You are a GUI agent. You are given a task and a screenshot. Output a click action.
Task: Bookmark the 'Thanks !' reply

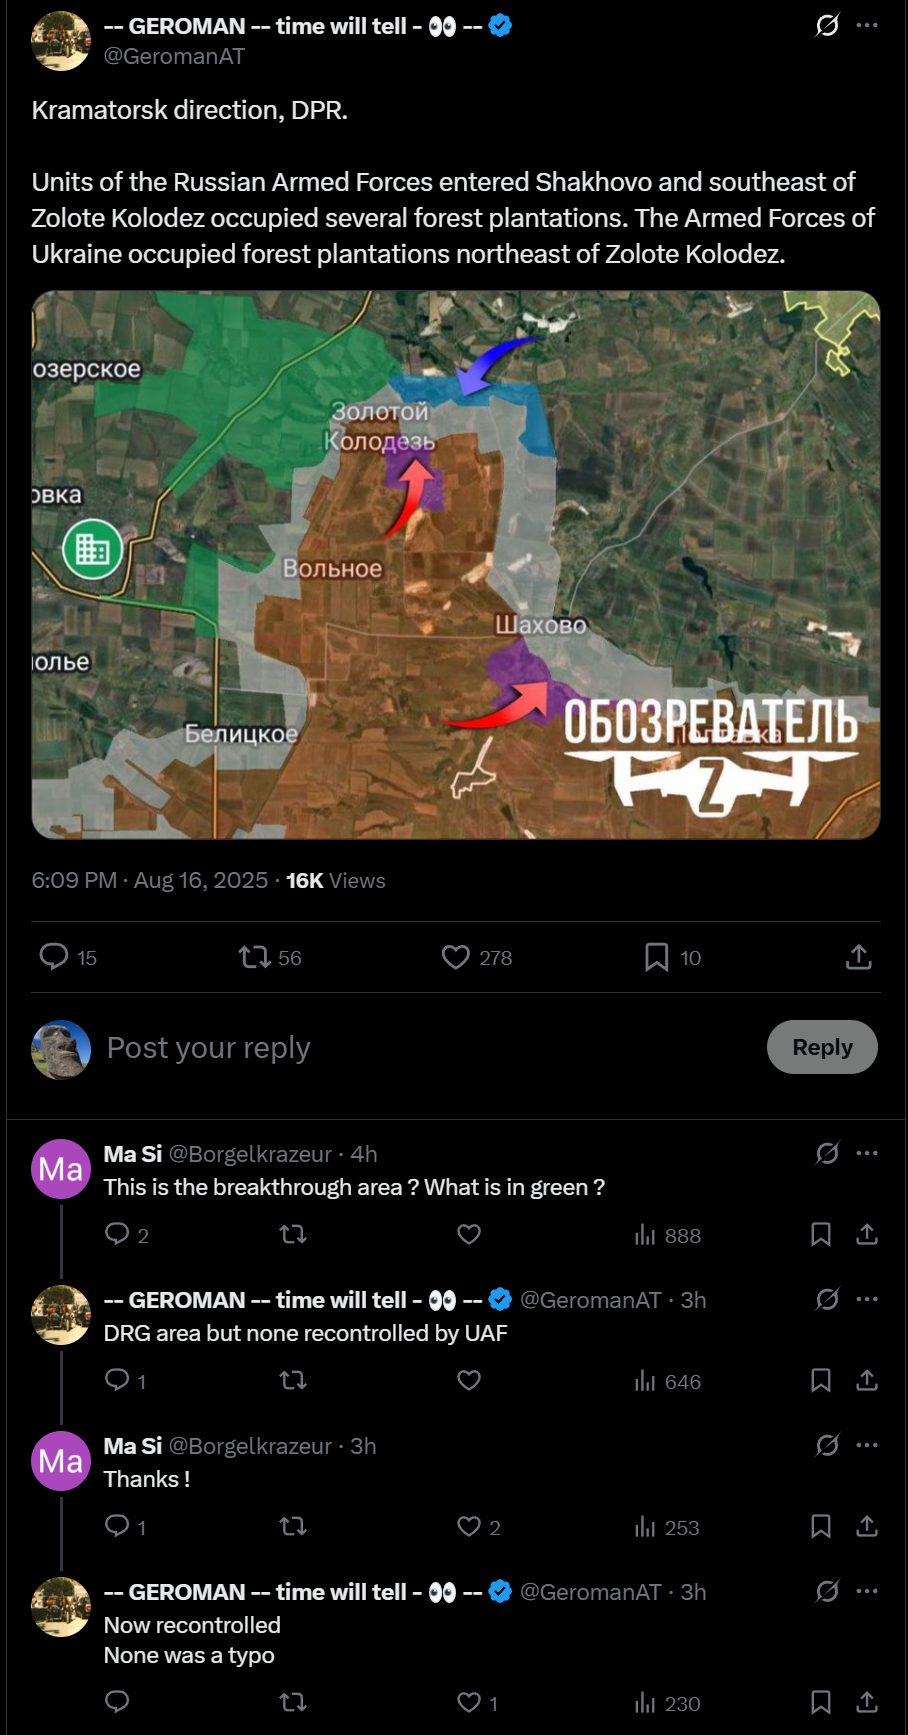(x=821, y=1527)
